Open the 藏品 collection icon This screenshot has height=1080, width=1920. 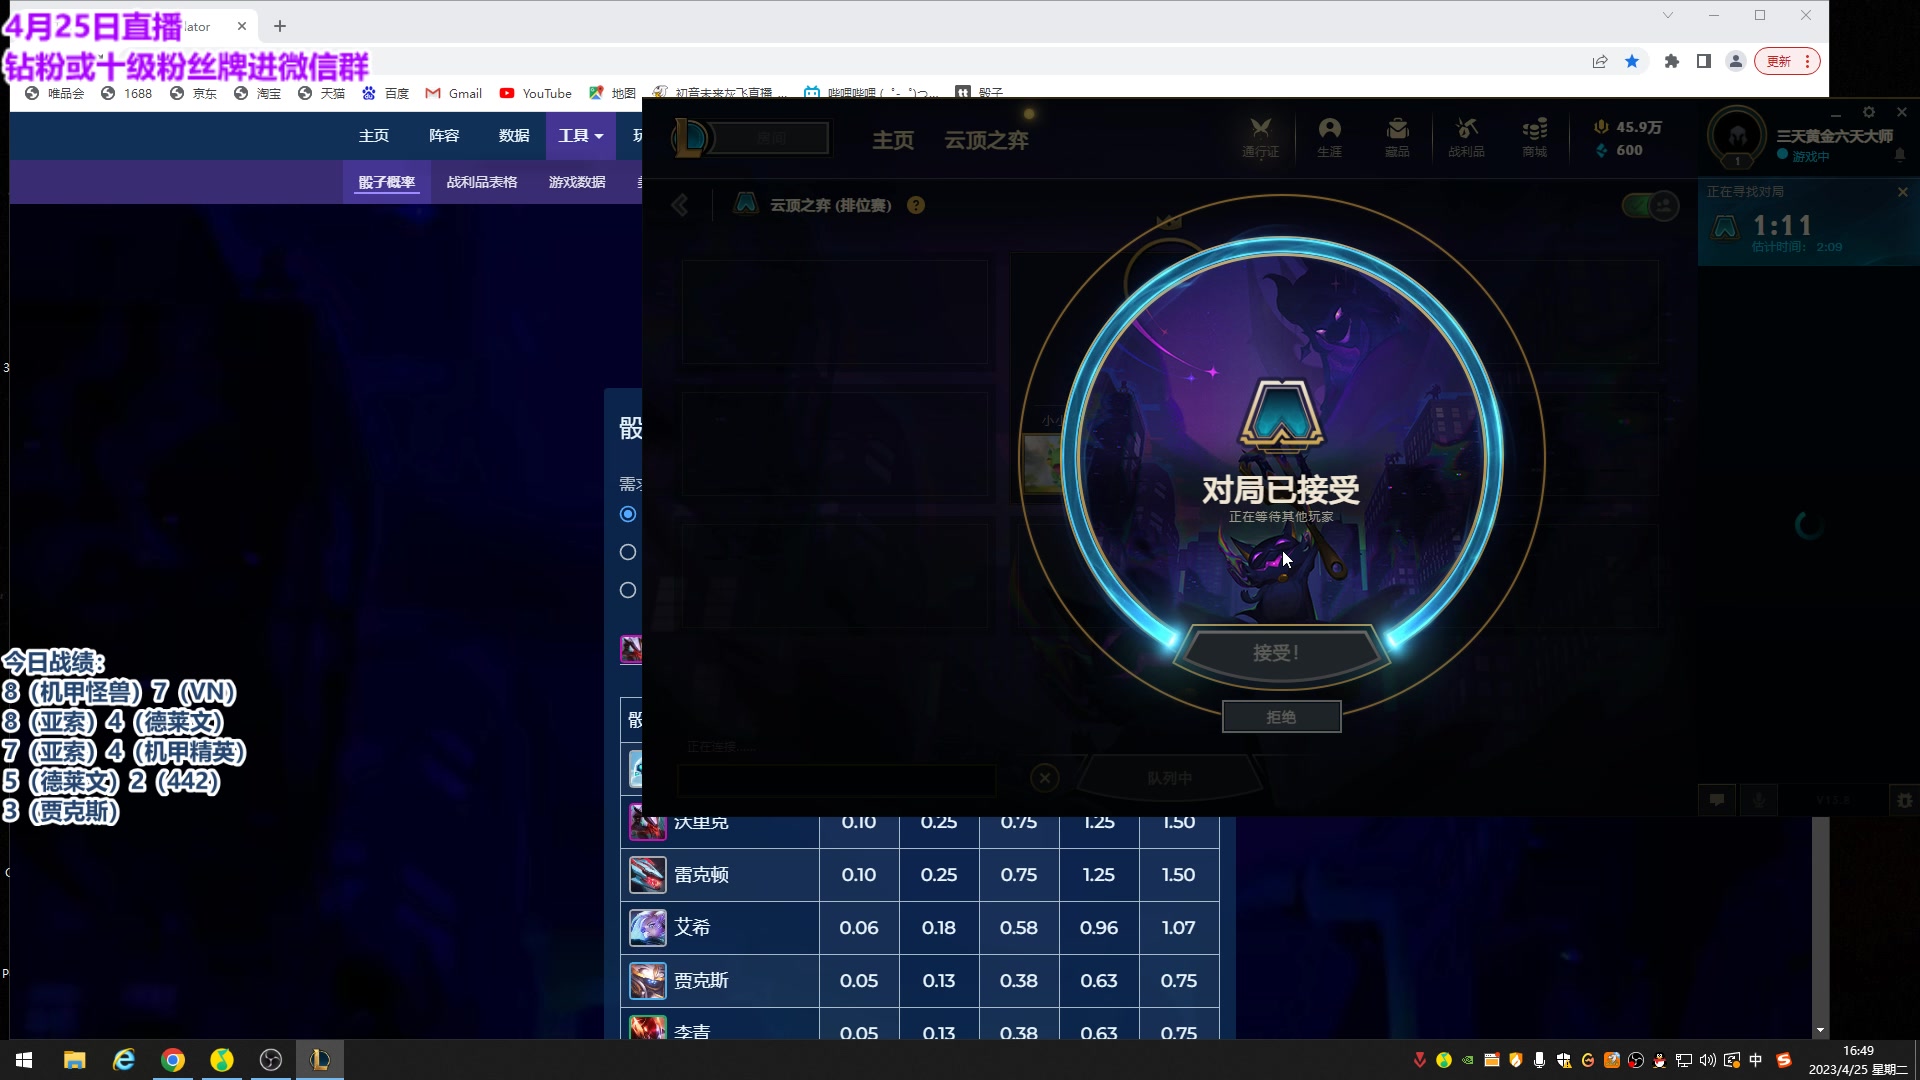click(1397, 136)
